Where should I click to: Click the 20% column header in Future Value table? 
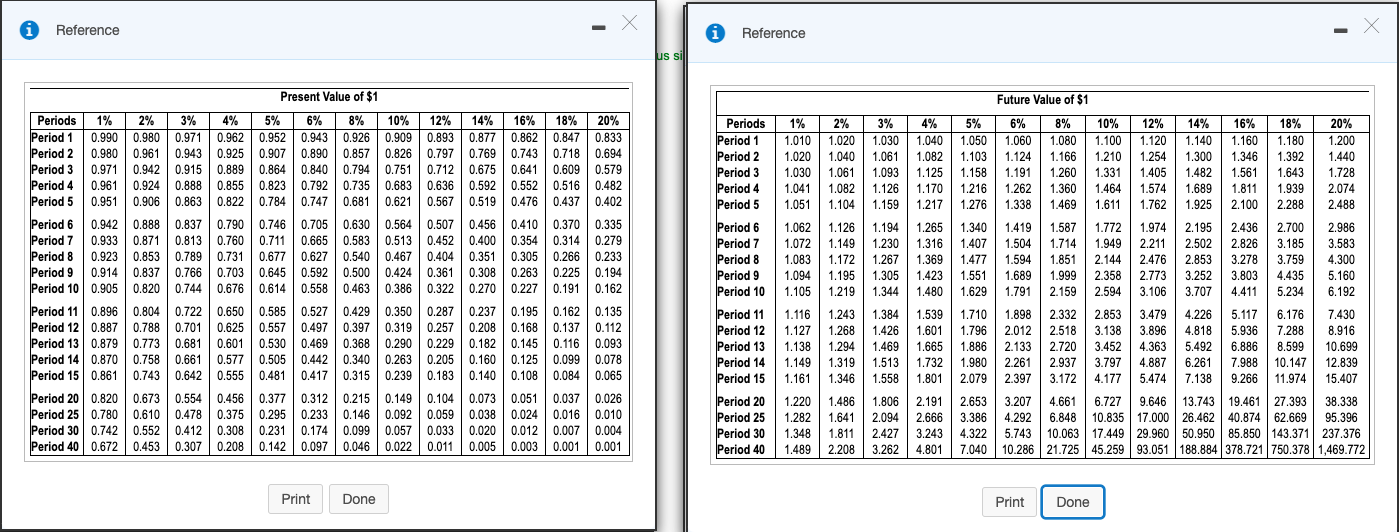[1339, 124]
